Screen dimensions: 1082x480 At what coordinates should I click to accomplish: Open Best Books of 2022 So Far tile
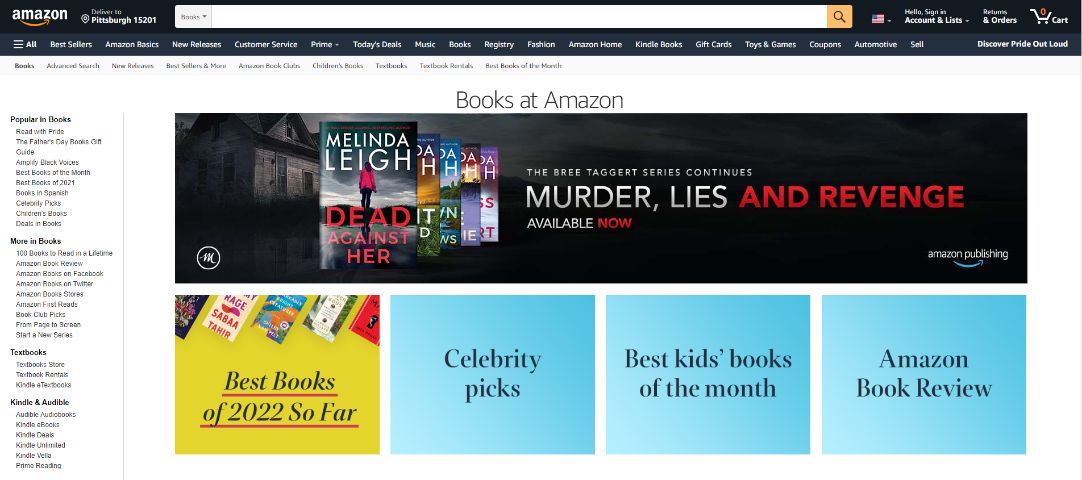(277, 374)
